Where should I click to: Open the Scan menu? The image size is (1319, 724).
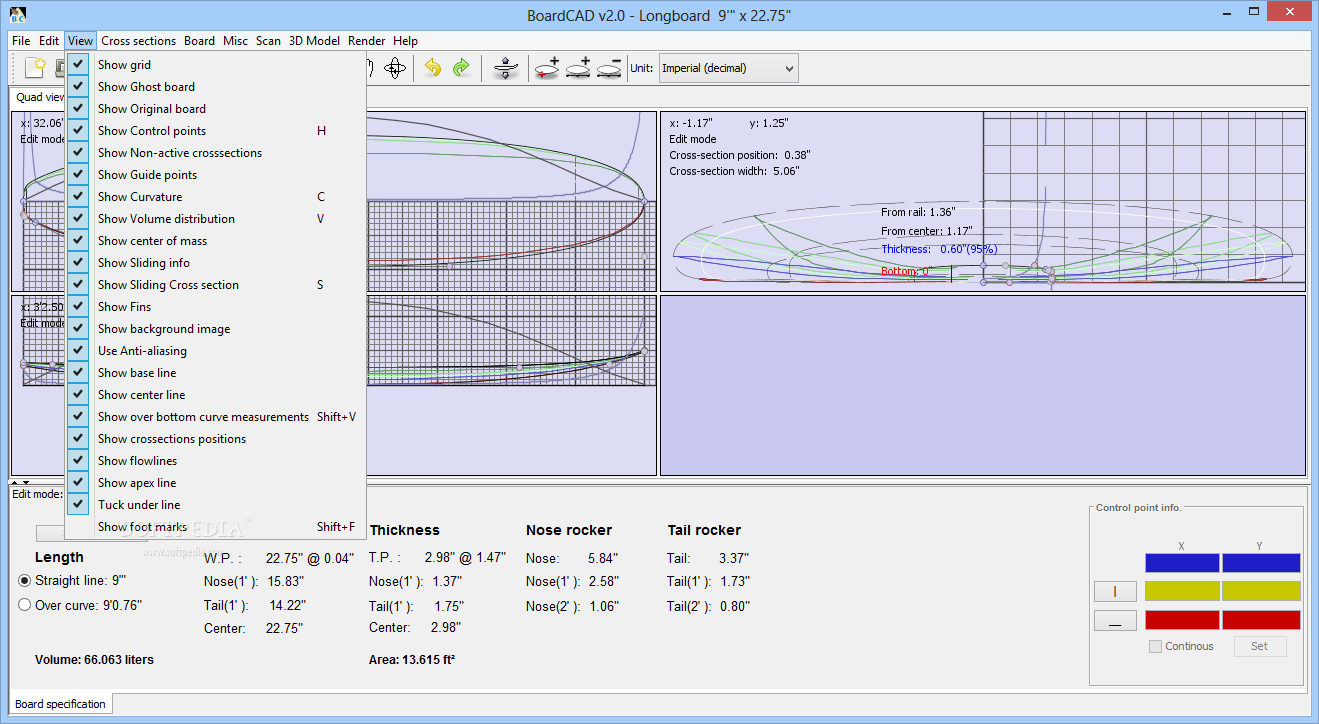click(268, 41)
